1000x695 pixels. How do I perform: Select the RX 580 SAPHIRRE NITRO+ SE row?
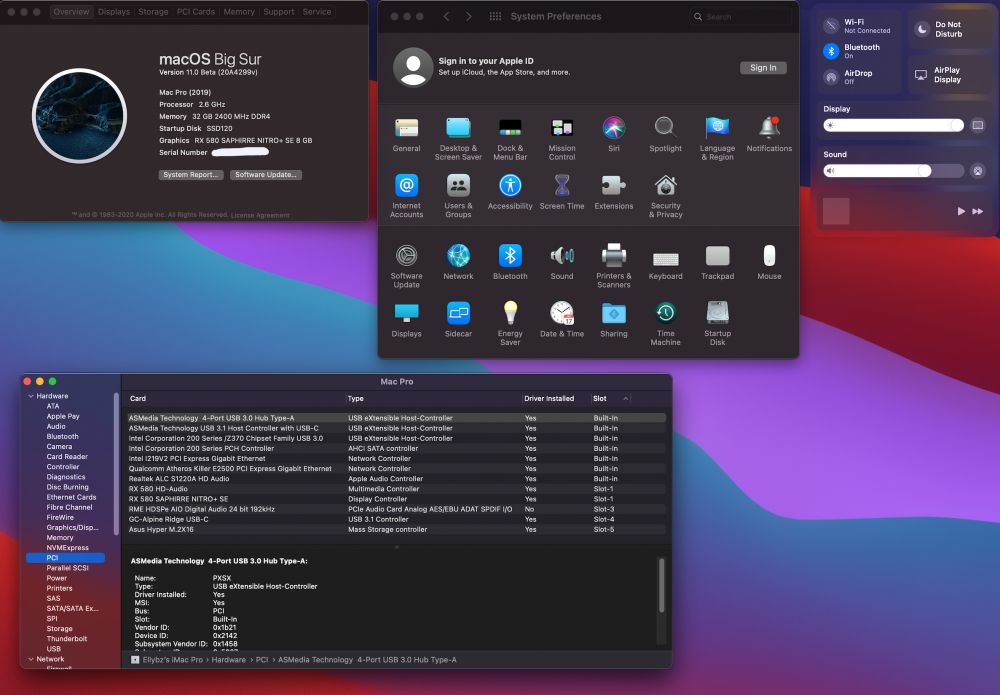pos(396,499)
